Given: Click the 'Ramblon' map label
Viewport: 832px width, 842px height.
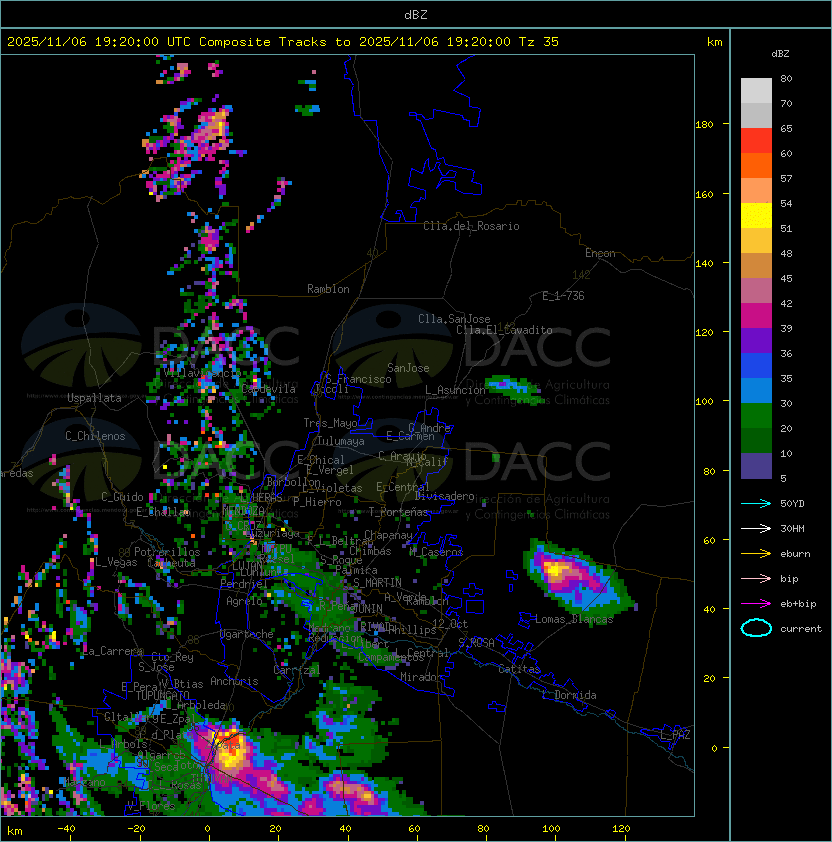Looking at the screenshot, I should pyautogui.click(x=328, y=289).
